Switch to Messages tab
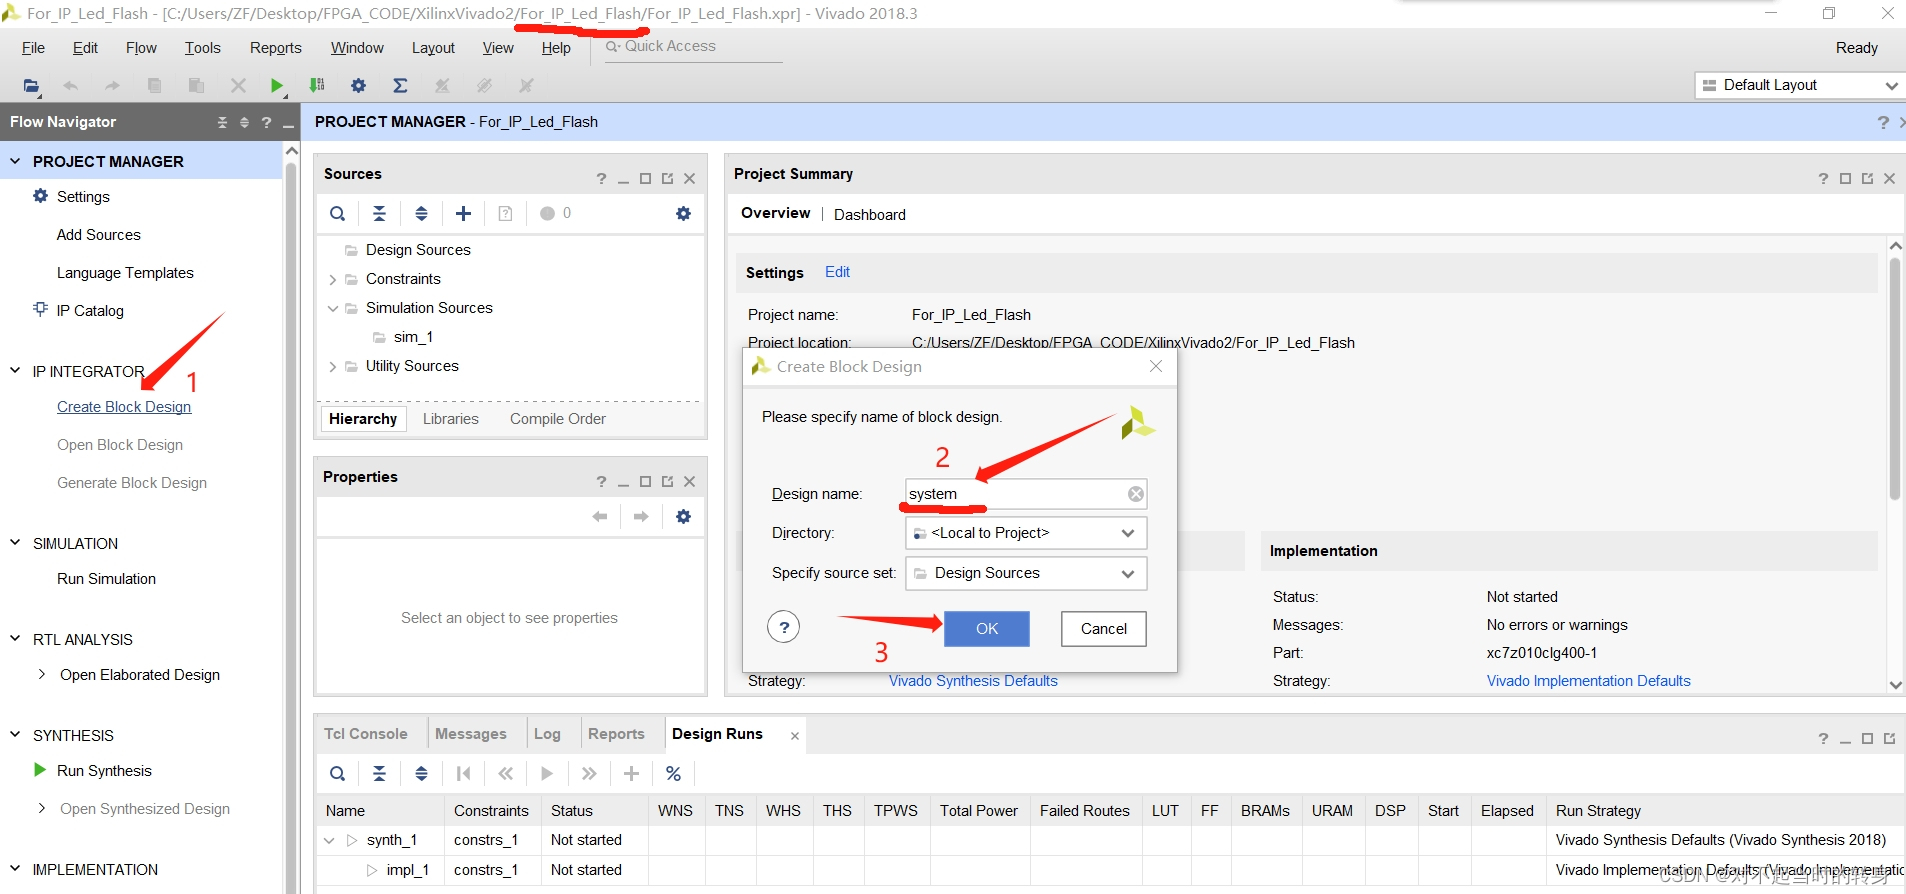The height and width of the screenshot is (894, 1906). point(471,734)
